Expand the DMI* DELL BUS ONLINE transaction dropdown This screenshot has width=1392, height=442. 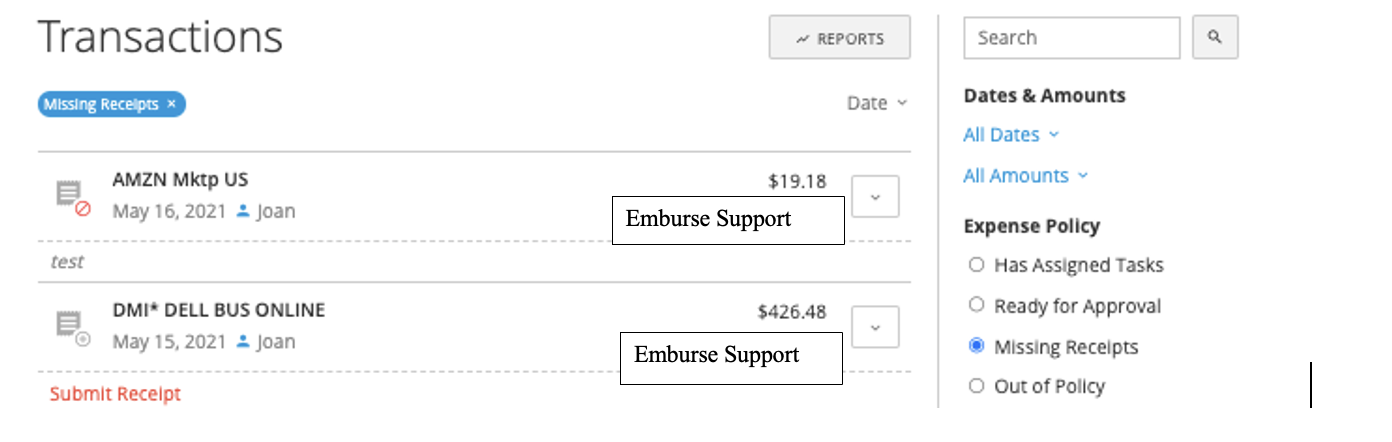coord(875,327)
